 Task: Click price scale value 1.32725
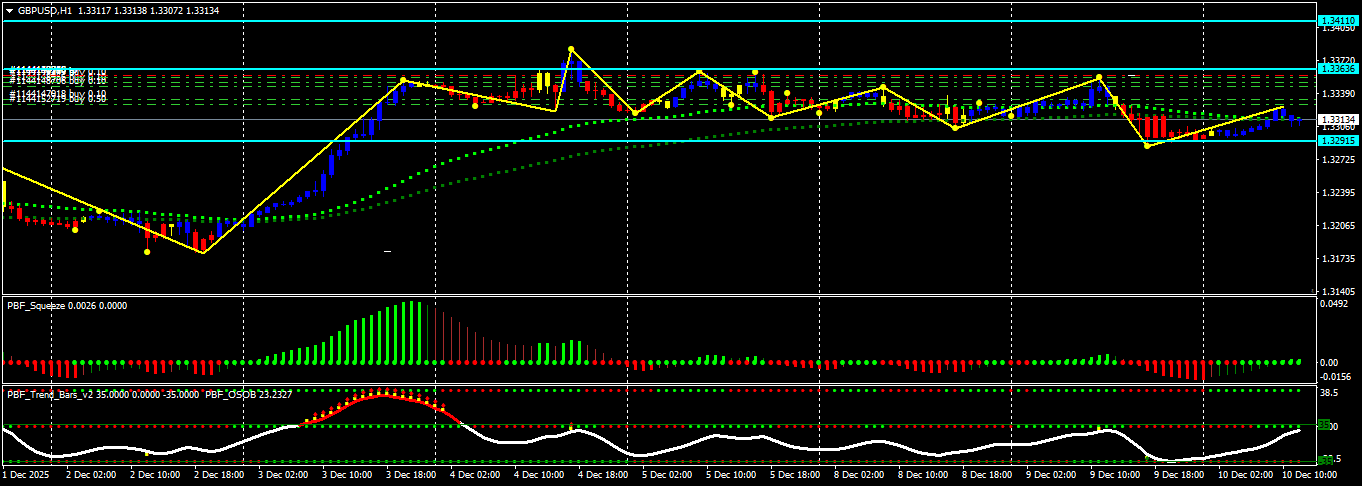[1338, 159]
